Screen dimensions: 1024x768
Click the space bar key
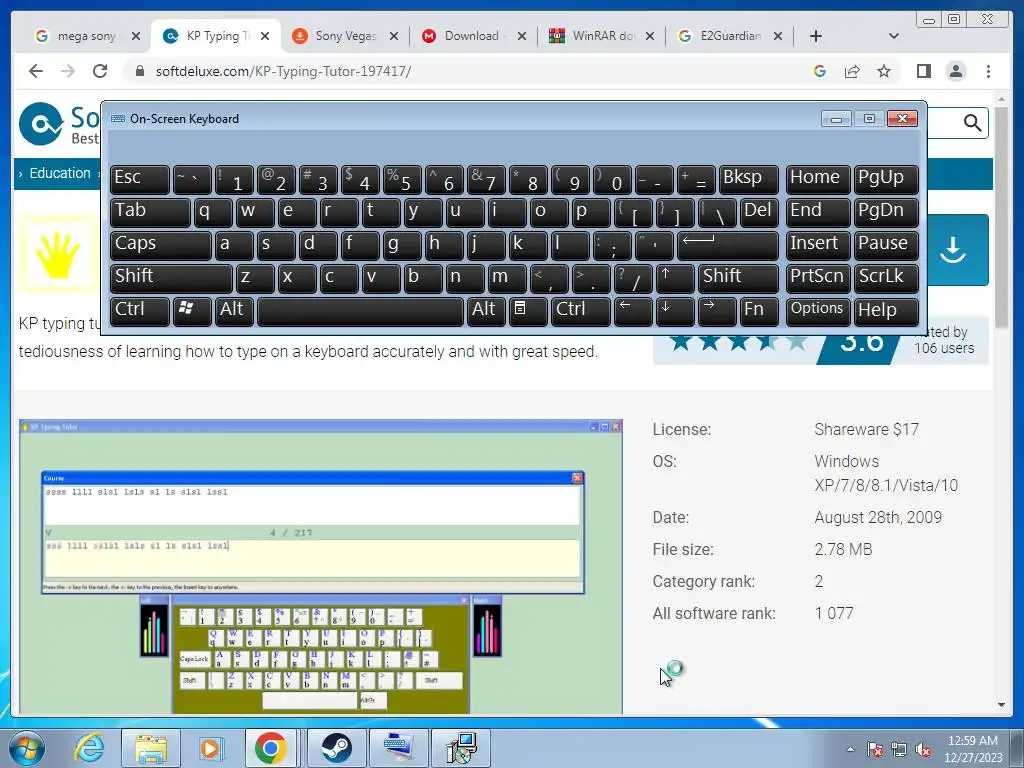point(360,311)
